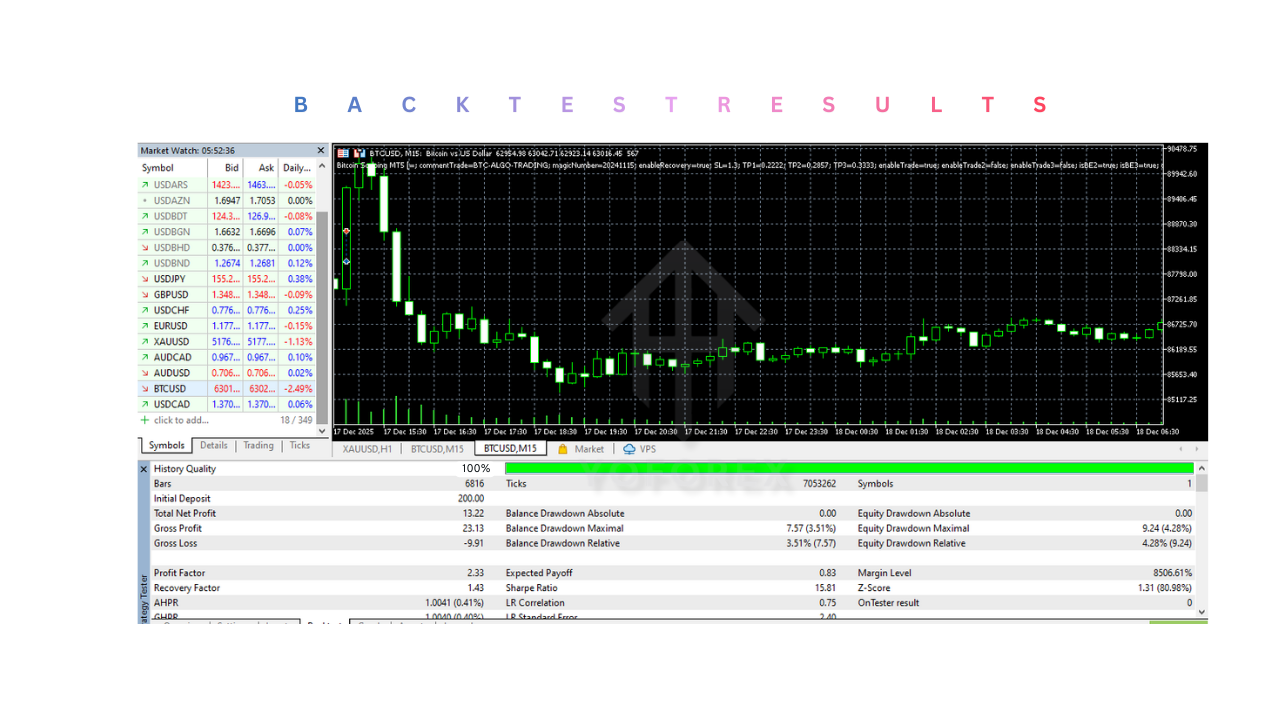The image size is (1280, 720).
Task: Click the dot icon next to USDAZN
Action: click(x=146, y=200)
